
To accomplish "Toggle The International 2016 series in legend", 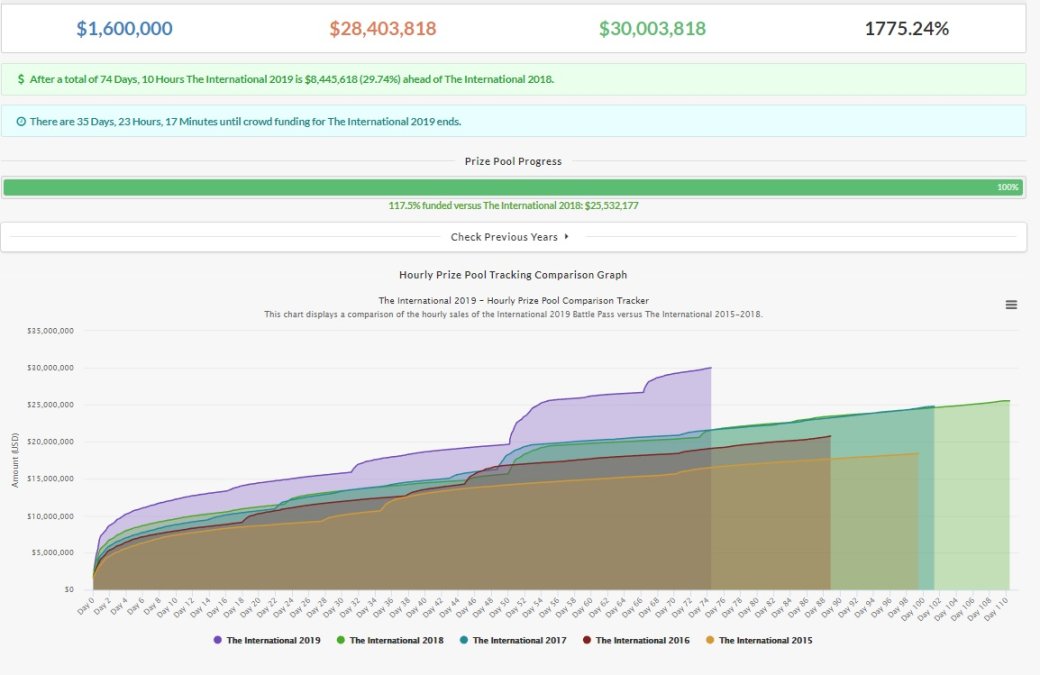I will (636, 641).
